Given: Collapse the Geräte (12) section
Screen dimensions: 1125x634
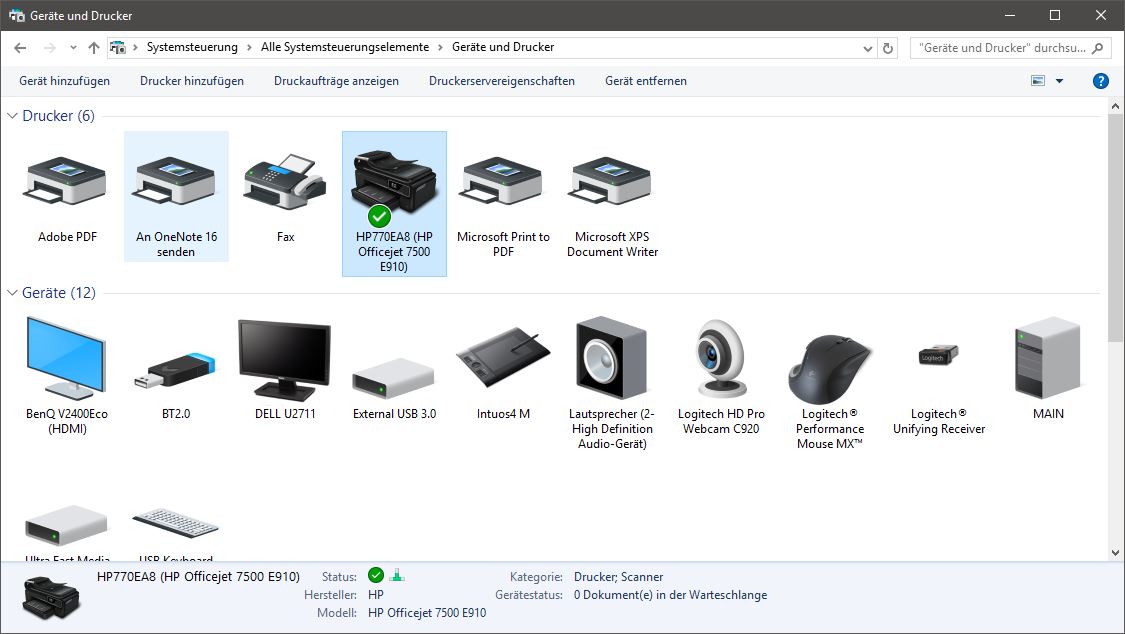Looking at the screenshot, I should [12, 293].
